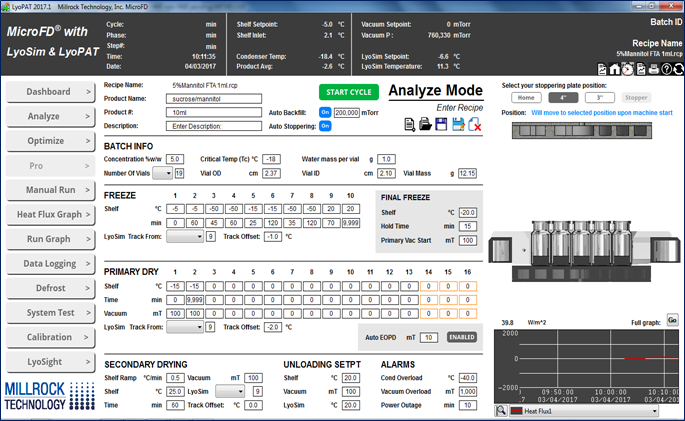Click the Secondary Drying Shelf Ramp field

pos(175,378)
